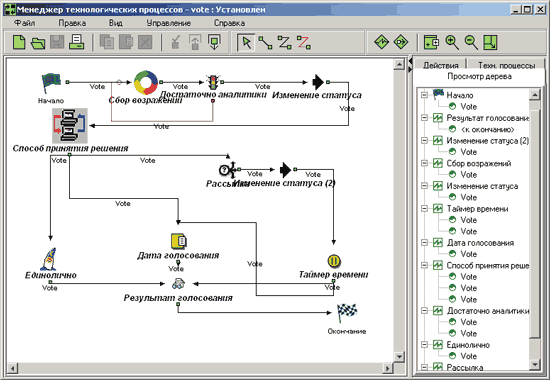
Task: Open a file with the folder icon
Action: click(38, 42)
